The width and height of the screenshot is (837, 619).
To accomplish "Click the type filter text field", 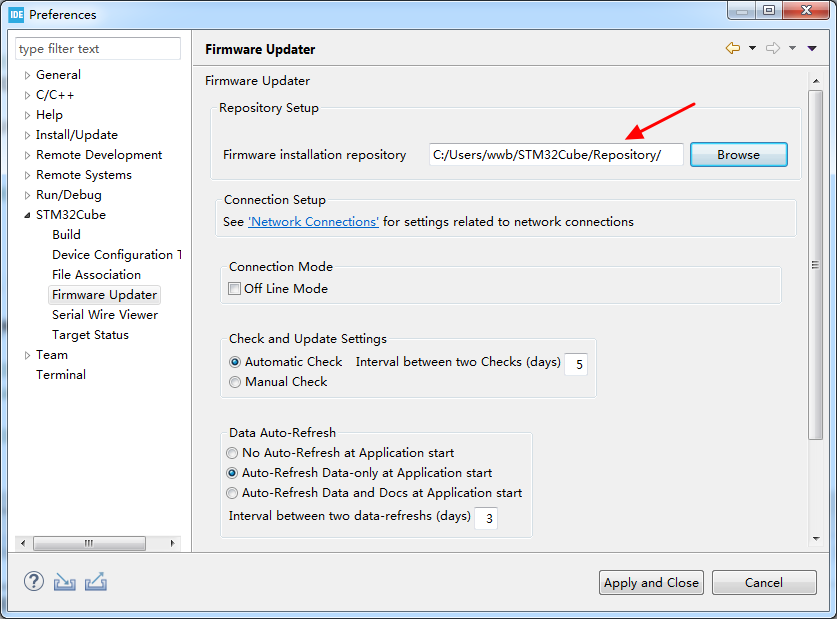I will pyautogui.click(x=98, y=49).
